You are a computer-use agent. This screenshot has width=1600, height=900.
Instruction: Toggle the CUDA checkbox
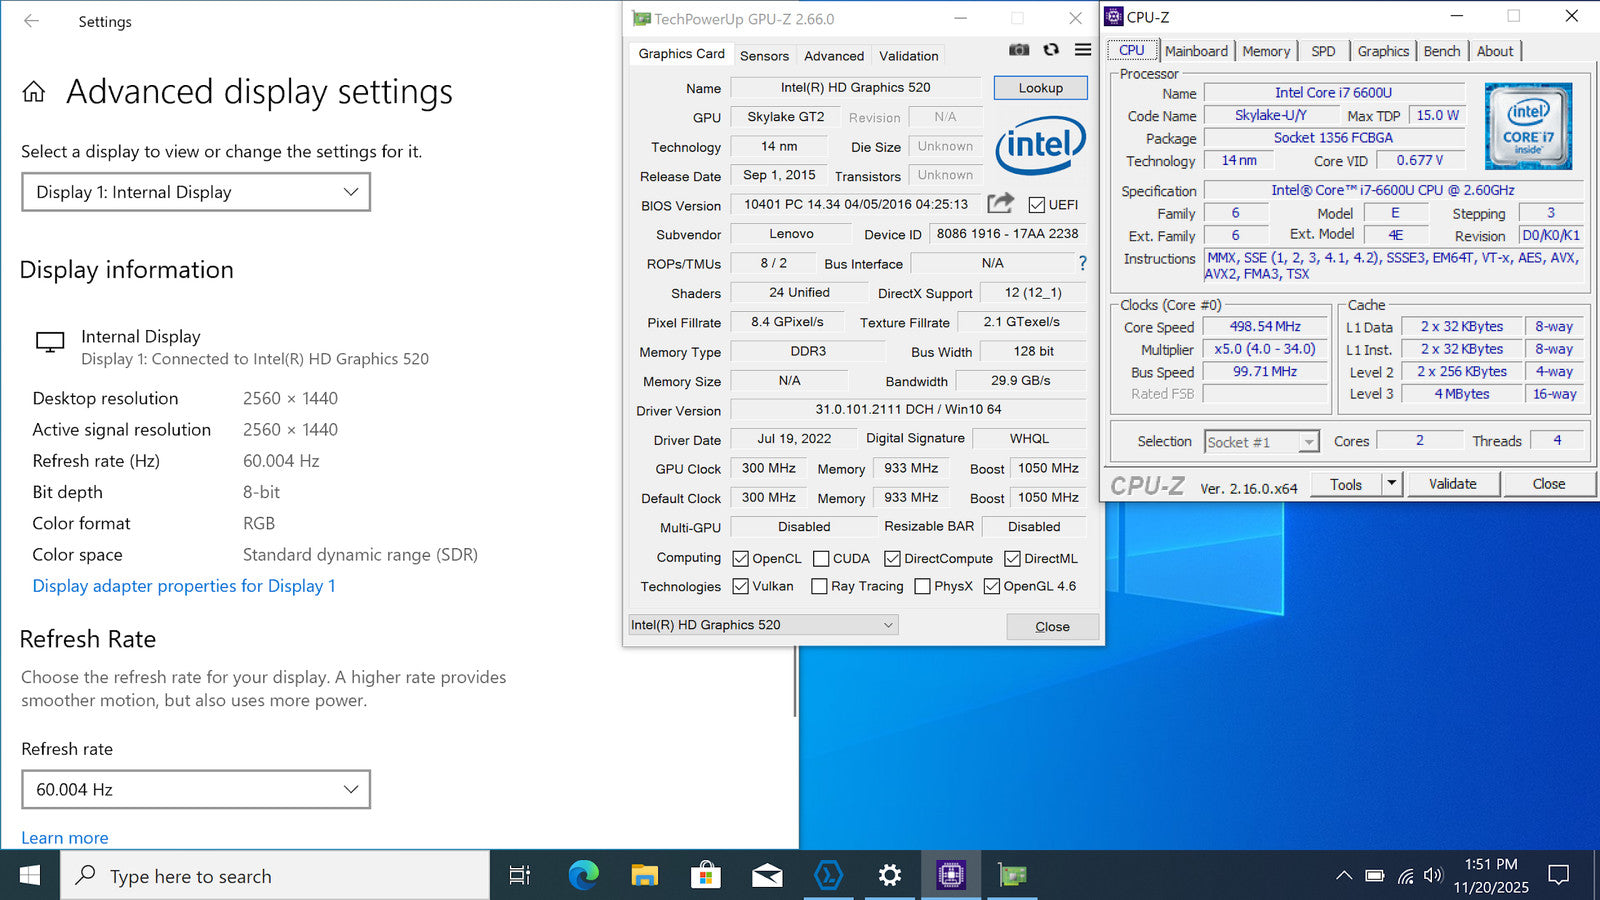821,559
